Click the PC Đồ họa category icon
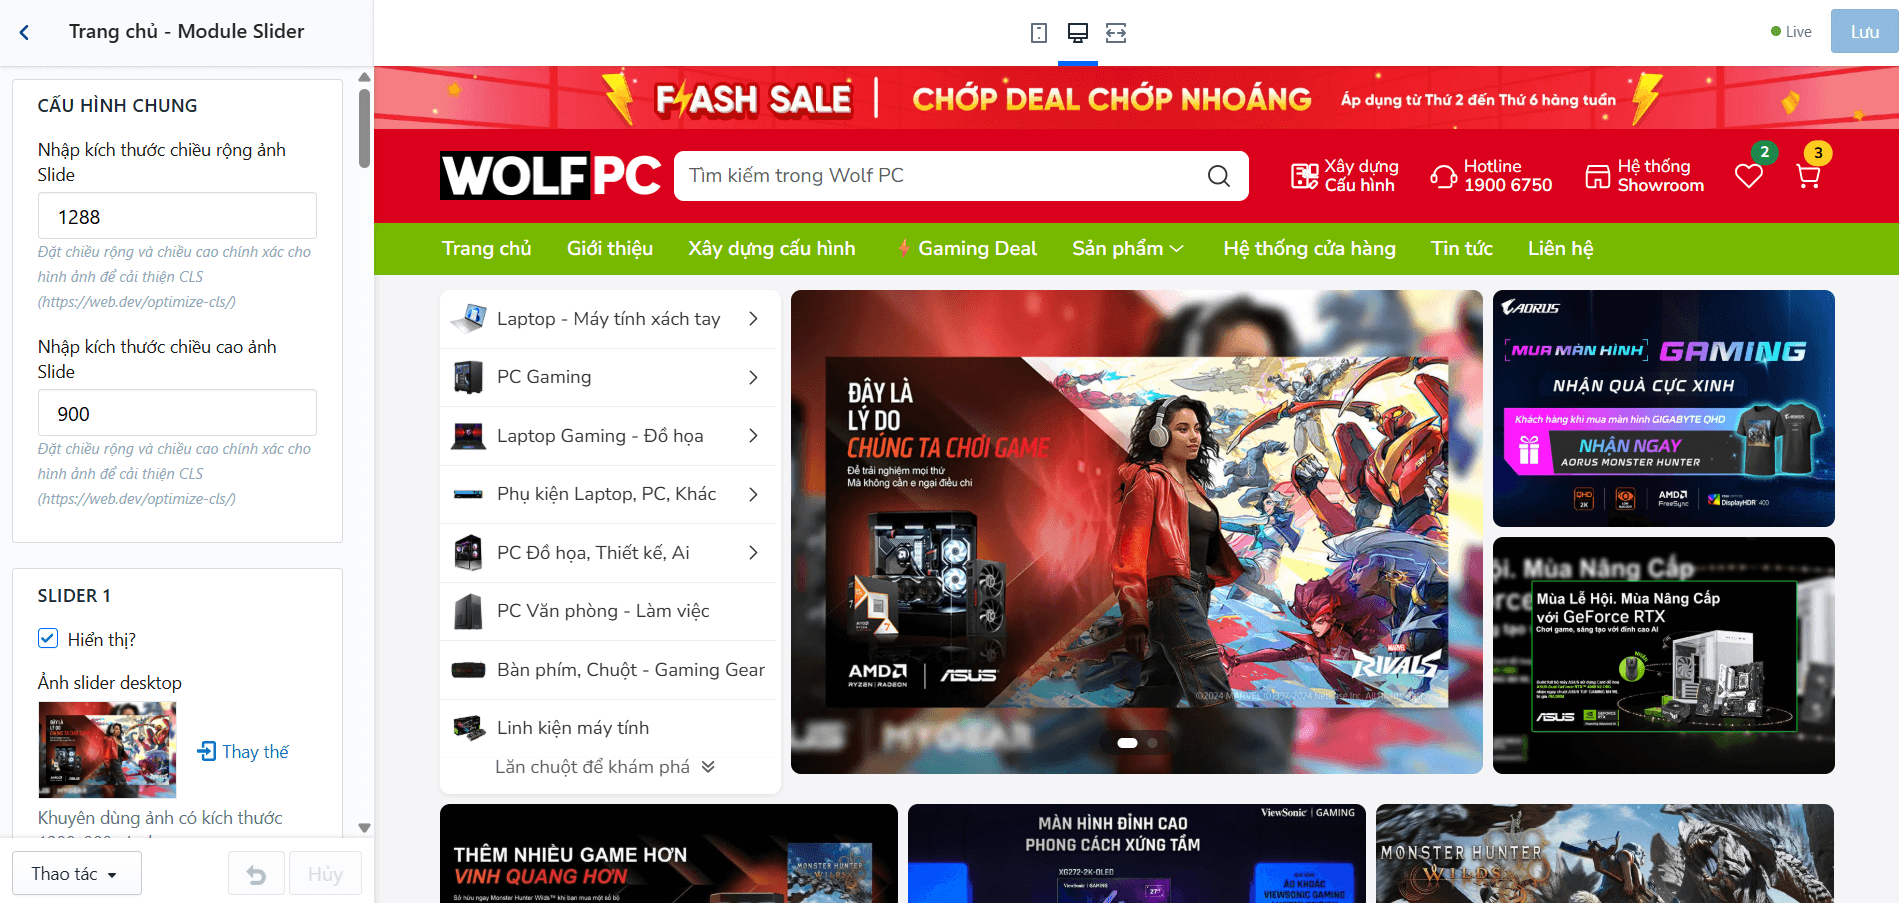The width and height of the screenshot is (1899, 903). click(468, 553)
